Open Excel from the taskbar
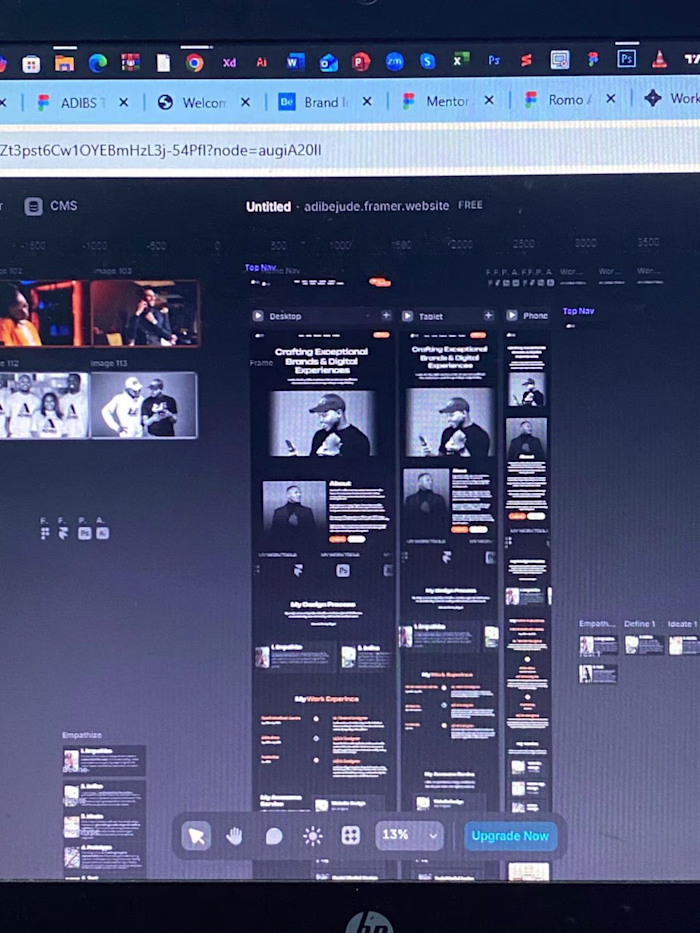Image resolution: width=700 pixels, height=933 pixels. (461, 61)
